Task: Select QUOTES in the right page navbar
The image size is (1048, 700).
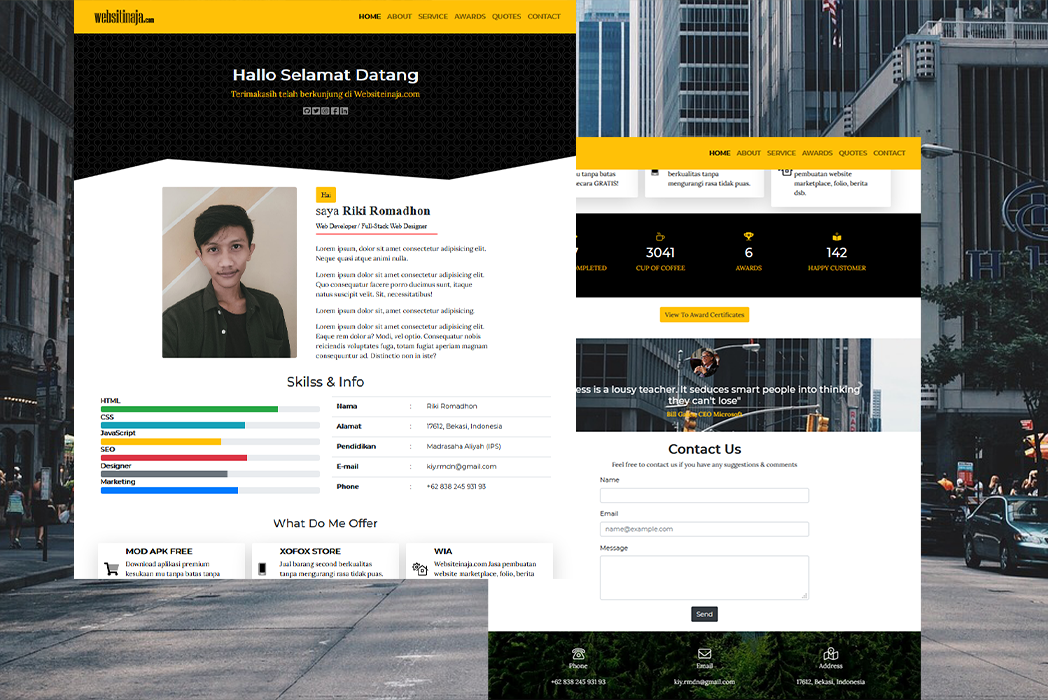Action: point(853,153)
